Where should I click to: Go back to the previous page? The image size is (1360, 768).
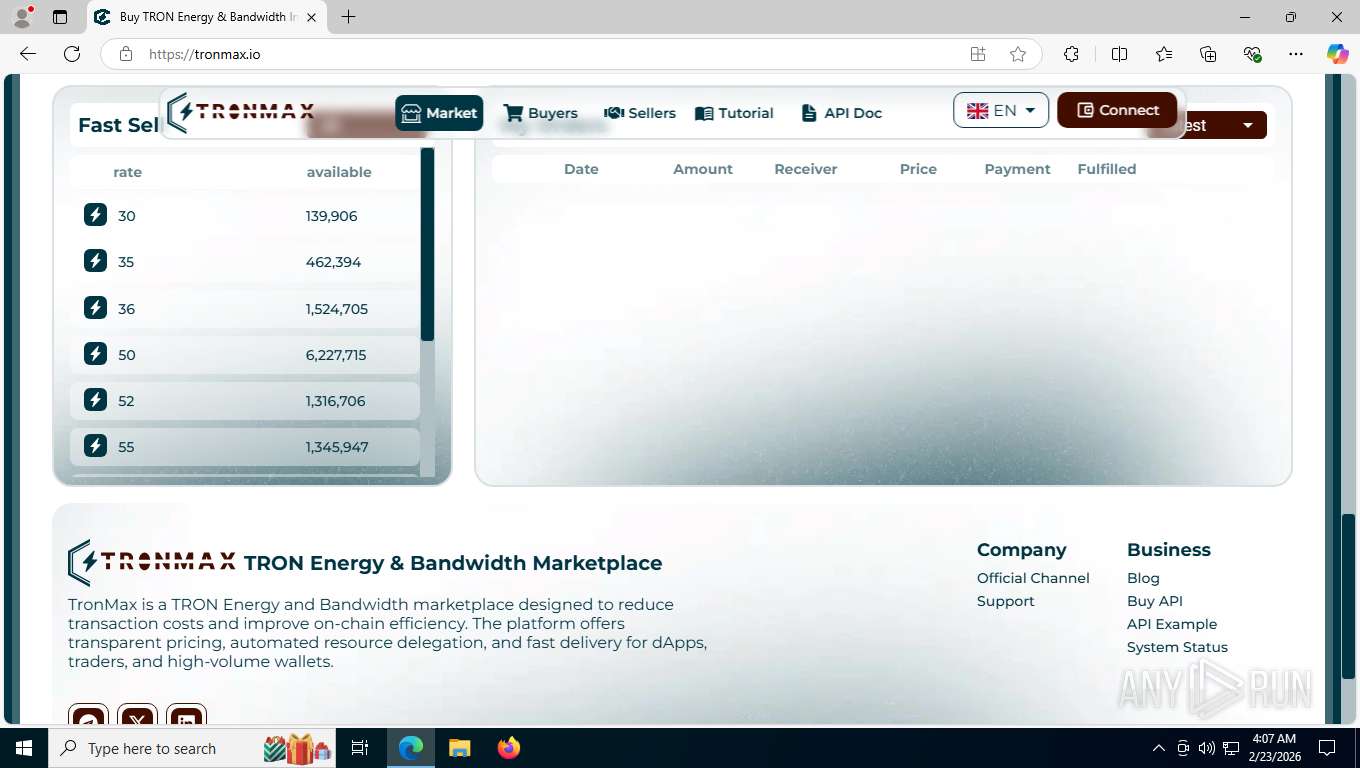(x=28, y=54)
